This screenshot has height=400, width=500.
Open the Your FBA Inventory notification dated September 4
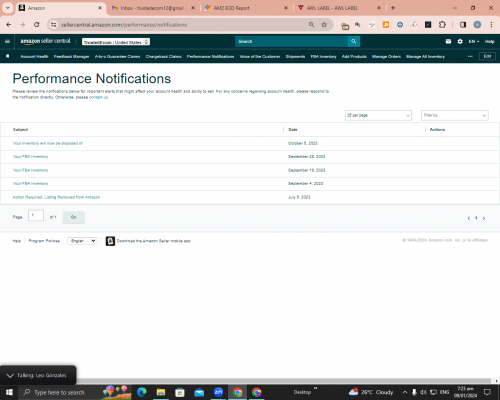coord(30,184)
